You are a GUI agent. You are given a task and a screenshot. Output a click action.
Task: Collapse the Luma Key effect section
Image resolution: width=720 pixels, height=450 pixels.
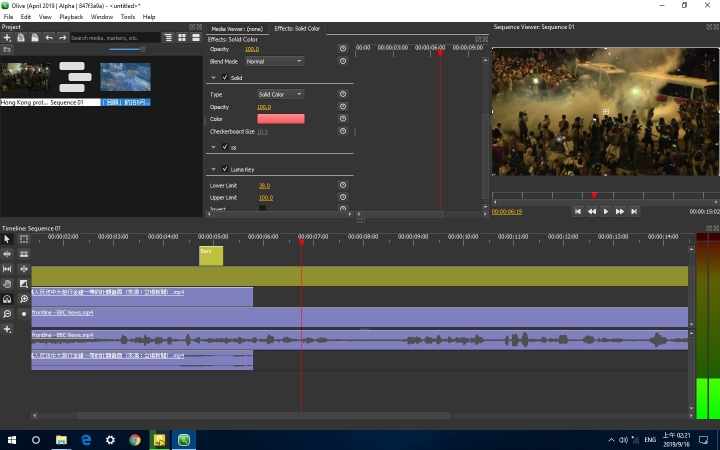tap(213, 169)
